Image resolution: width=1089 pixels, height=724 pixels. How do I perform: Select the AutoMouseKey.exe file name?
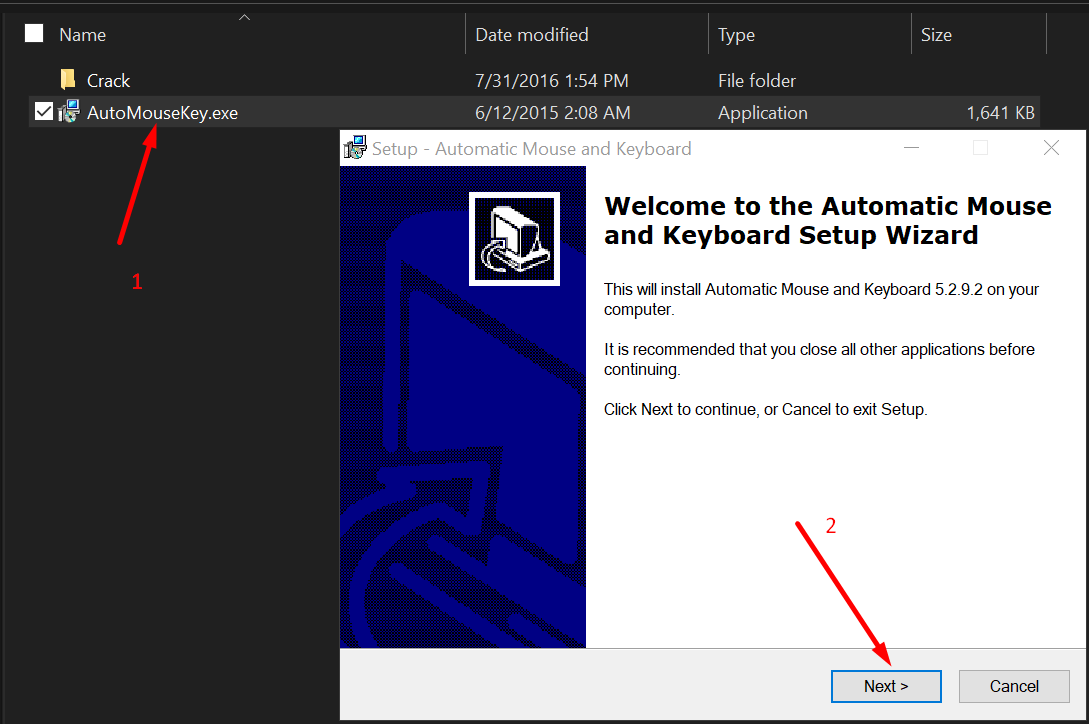click(x=162, y=113)
